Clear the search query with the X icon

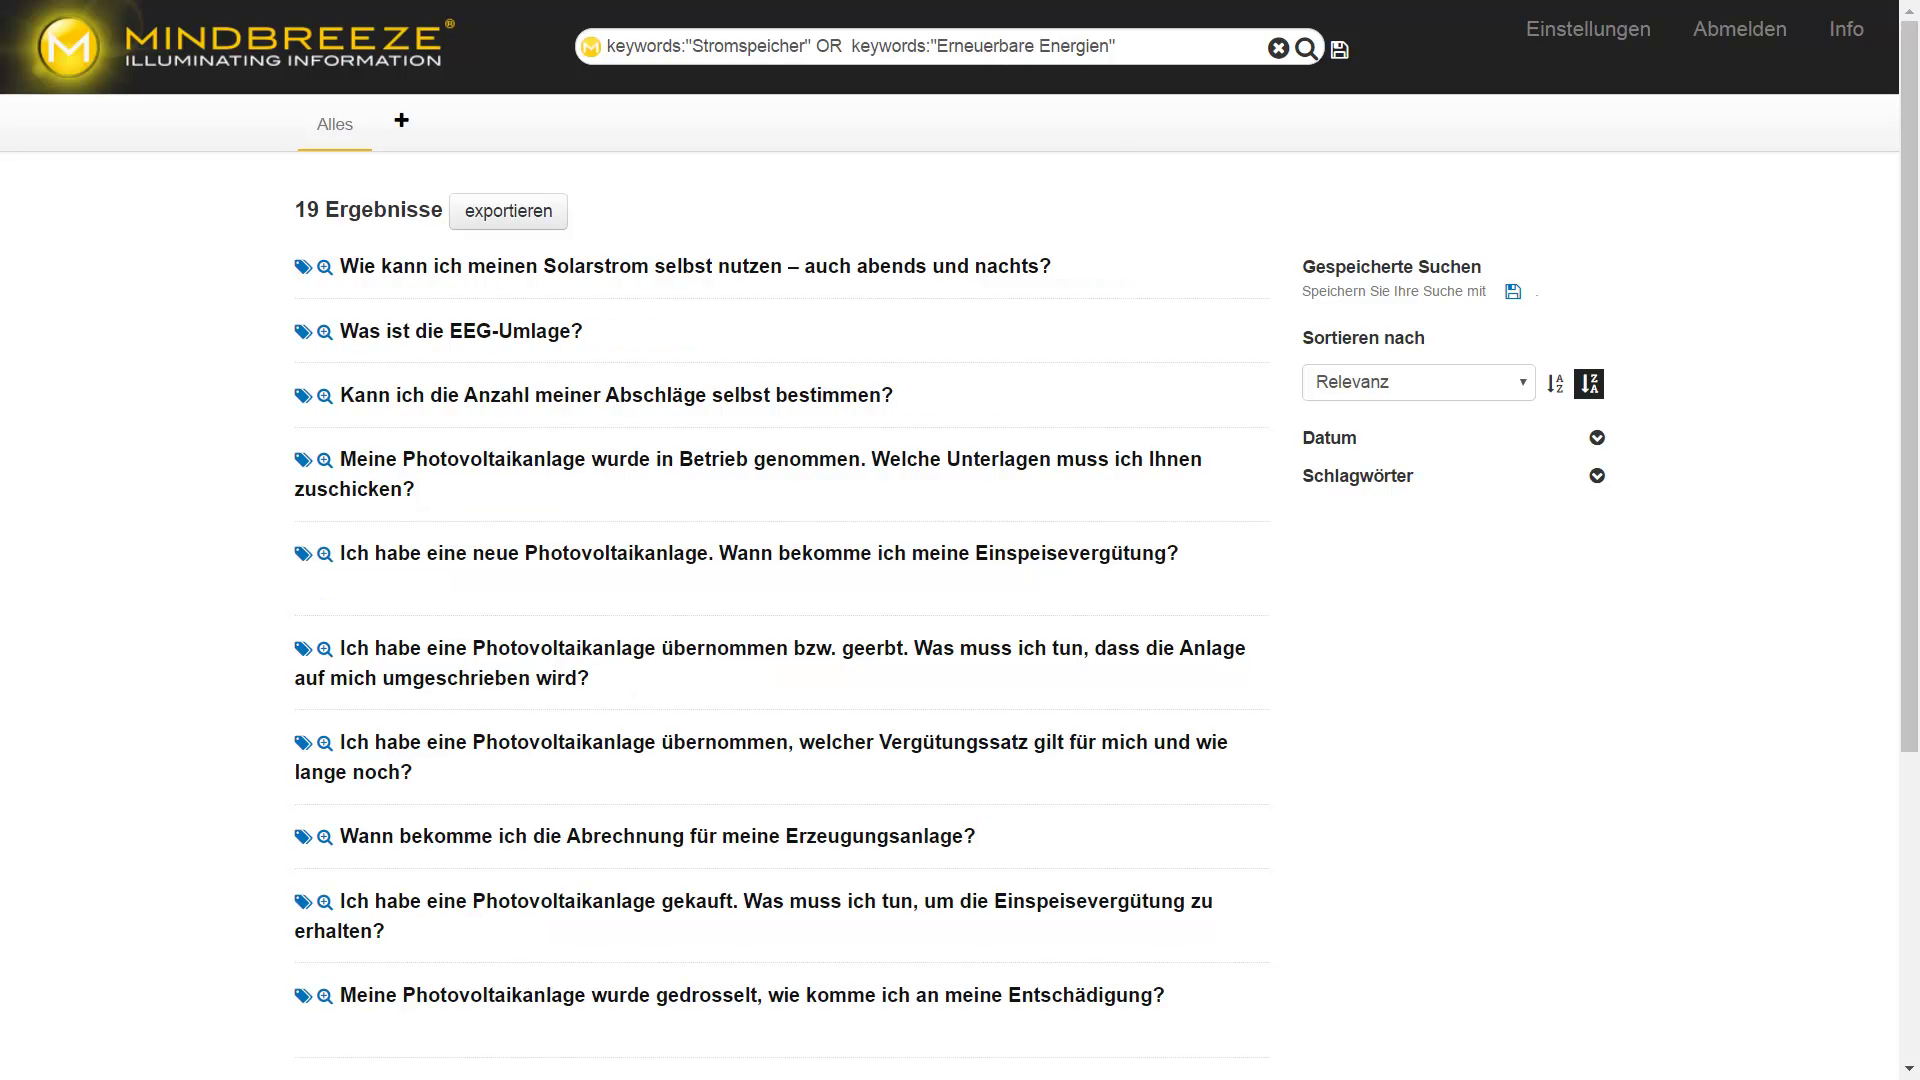pyautogui.click(x=1278, y=48)
